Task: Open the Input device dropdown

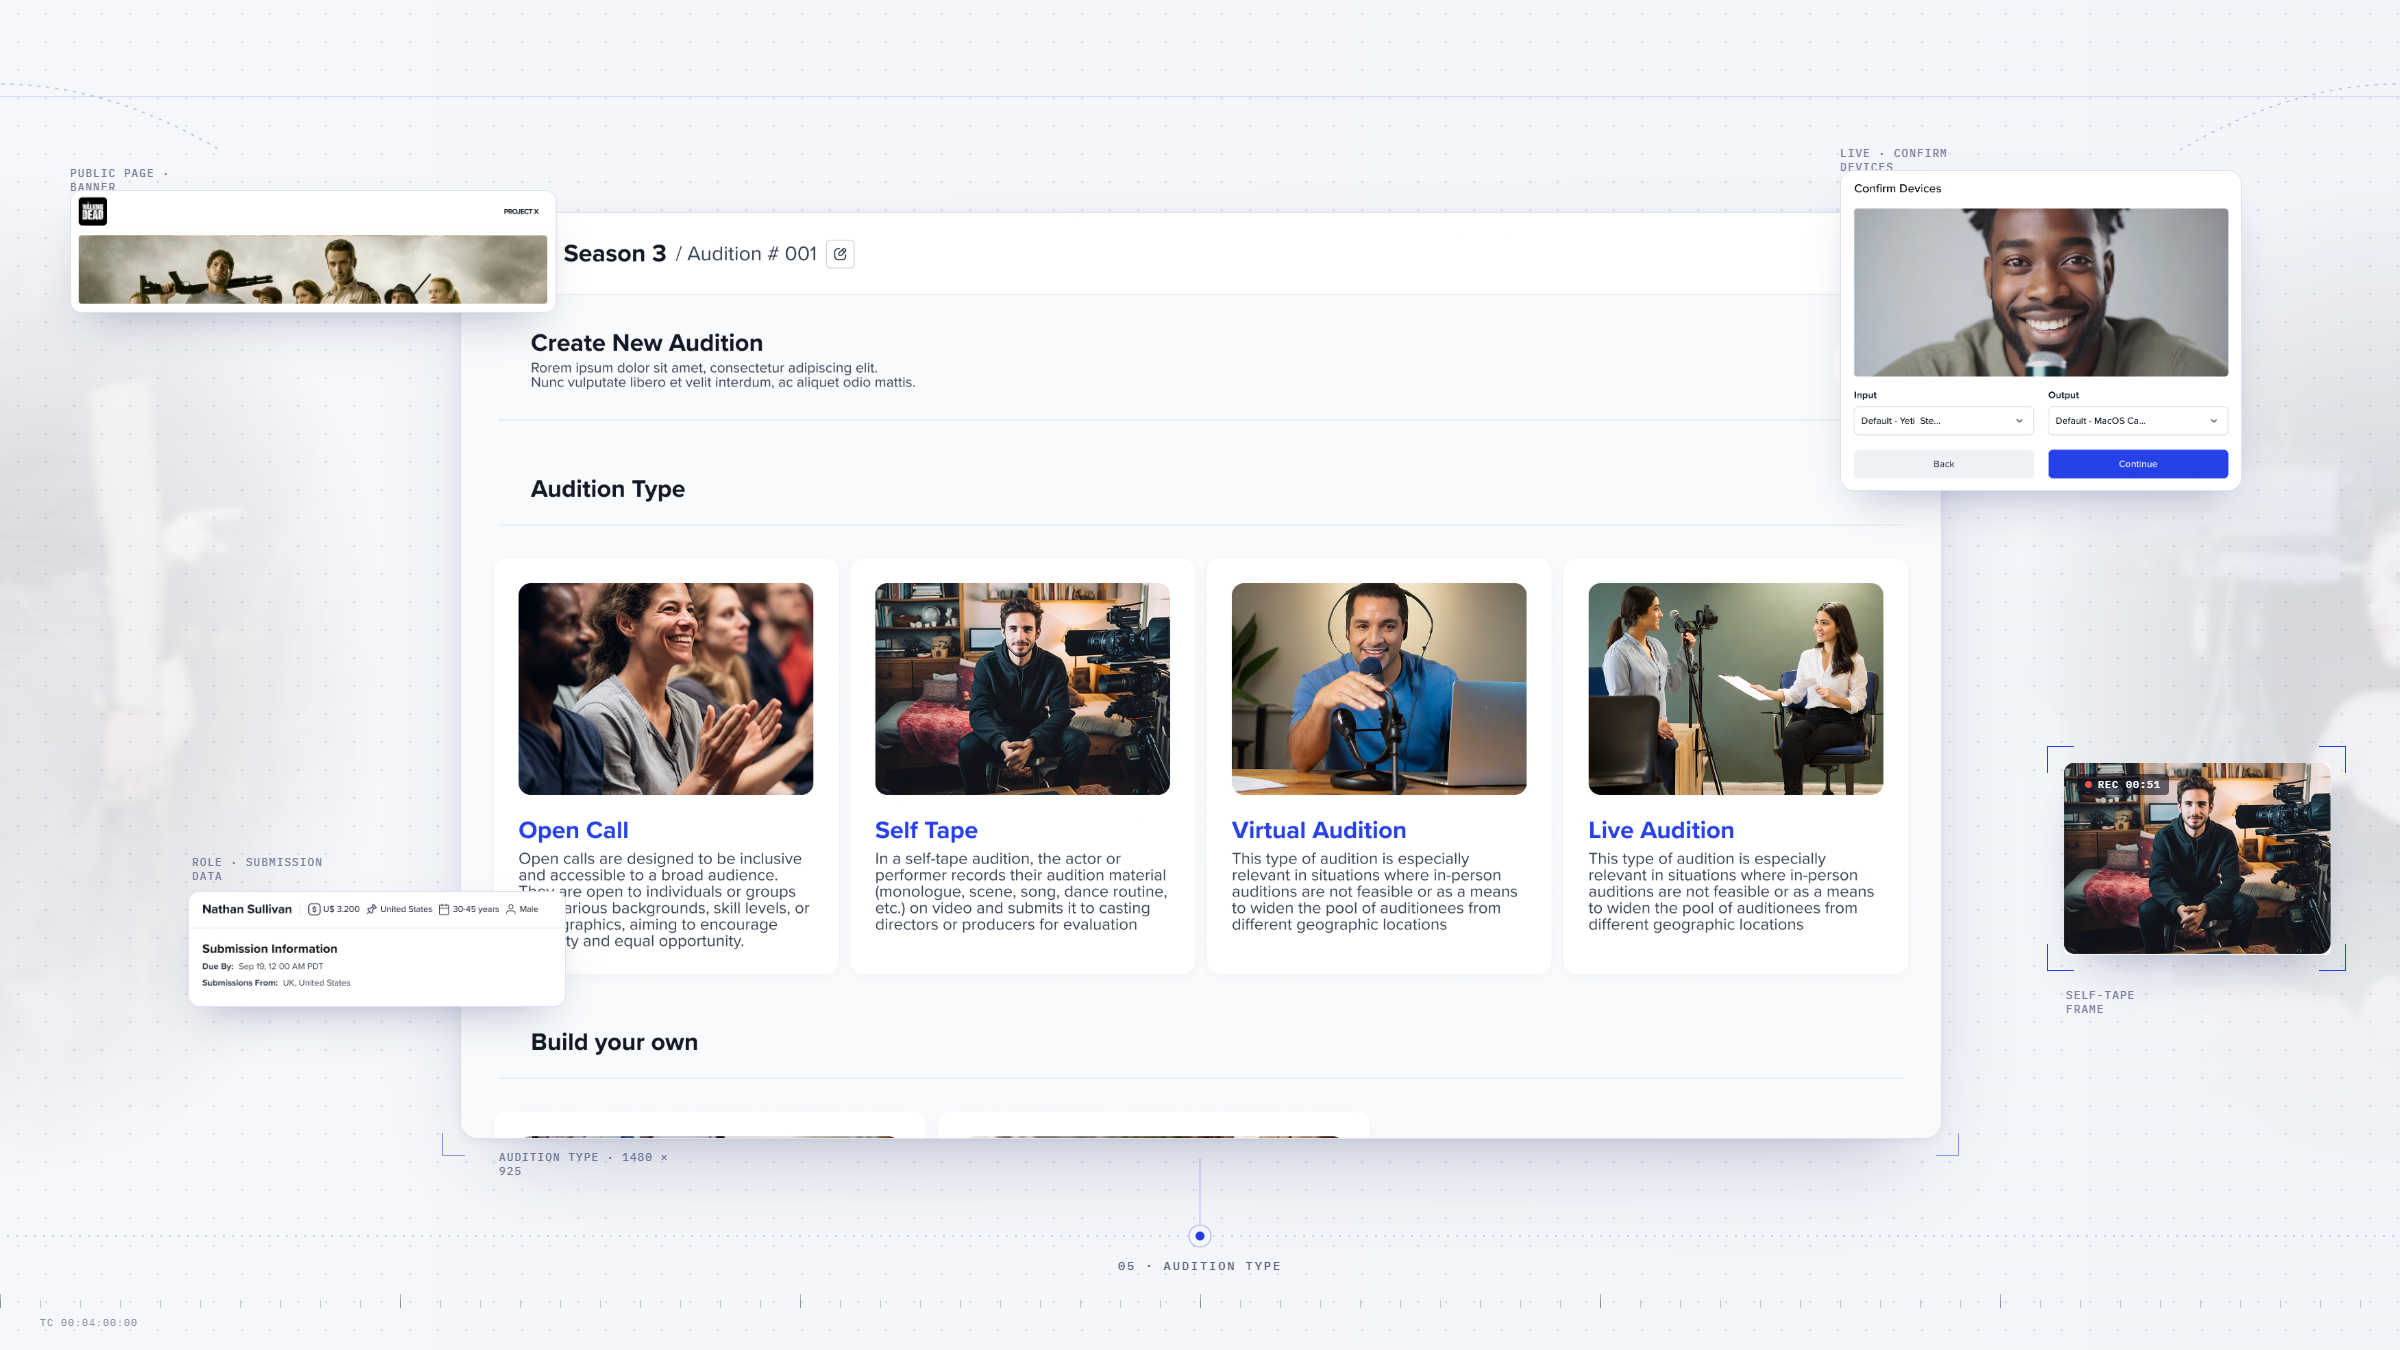Action: (1943, 421)
